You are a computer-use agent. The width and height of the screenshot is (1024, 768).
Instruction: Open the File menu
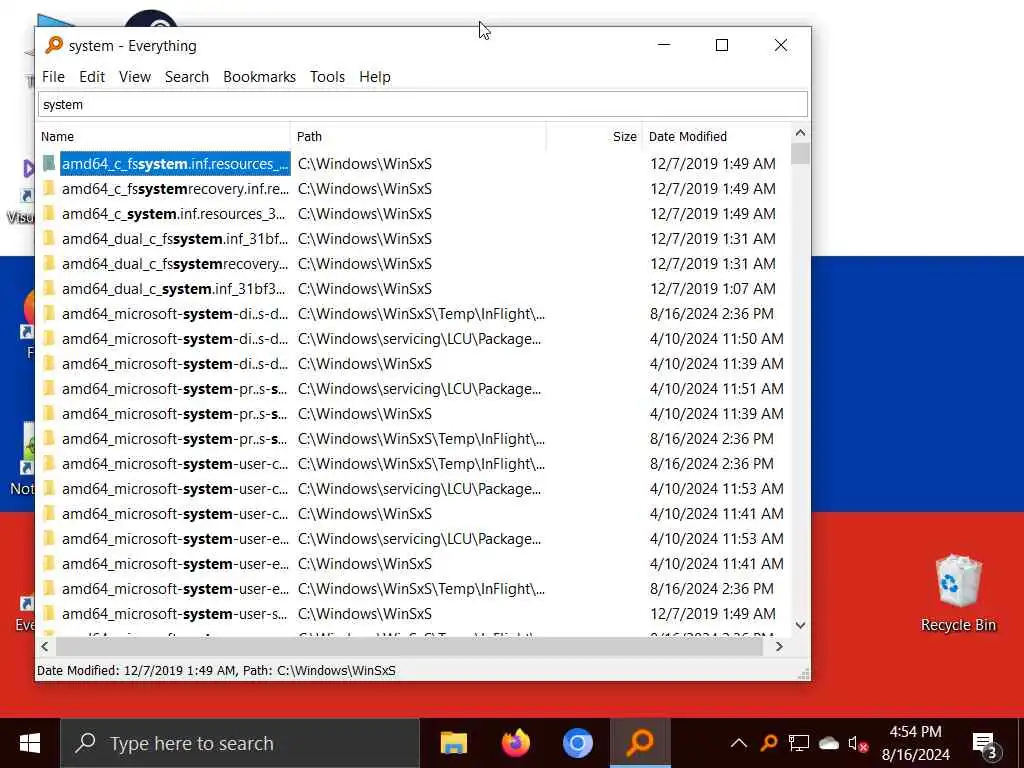pos(53,77)
